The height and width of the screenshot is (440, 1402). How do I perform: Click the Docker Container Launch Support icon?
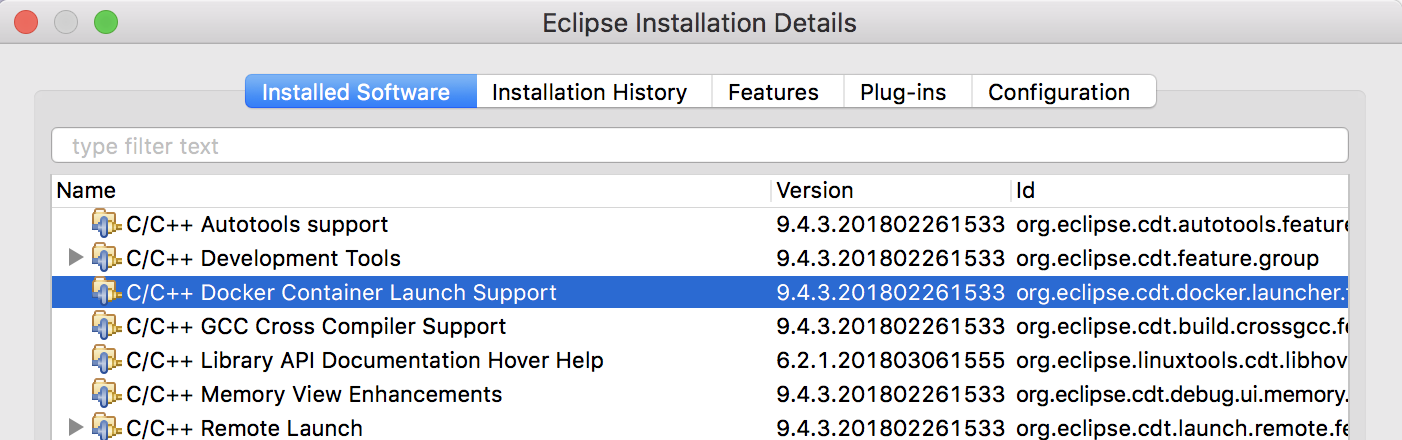105,292
